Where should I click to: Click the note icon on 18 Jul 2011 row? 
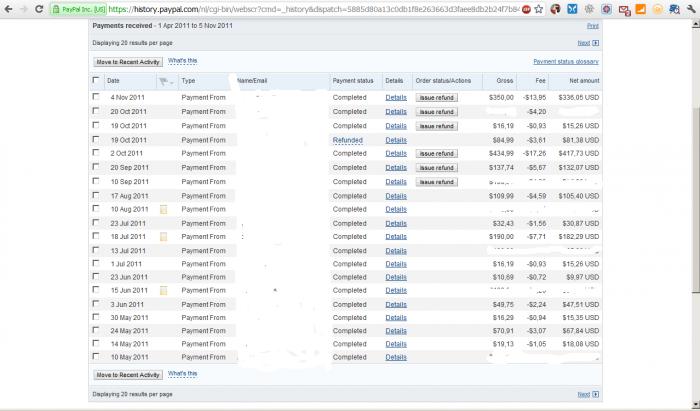tap(163, 237)
